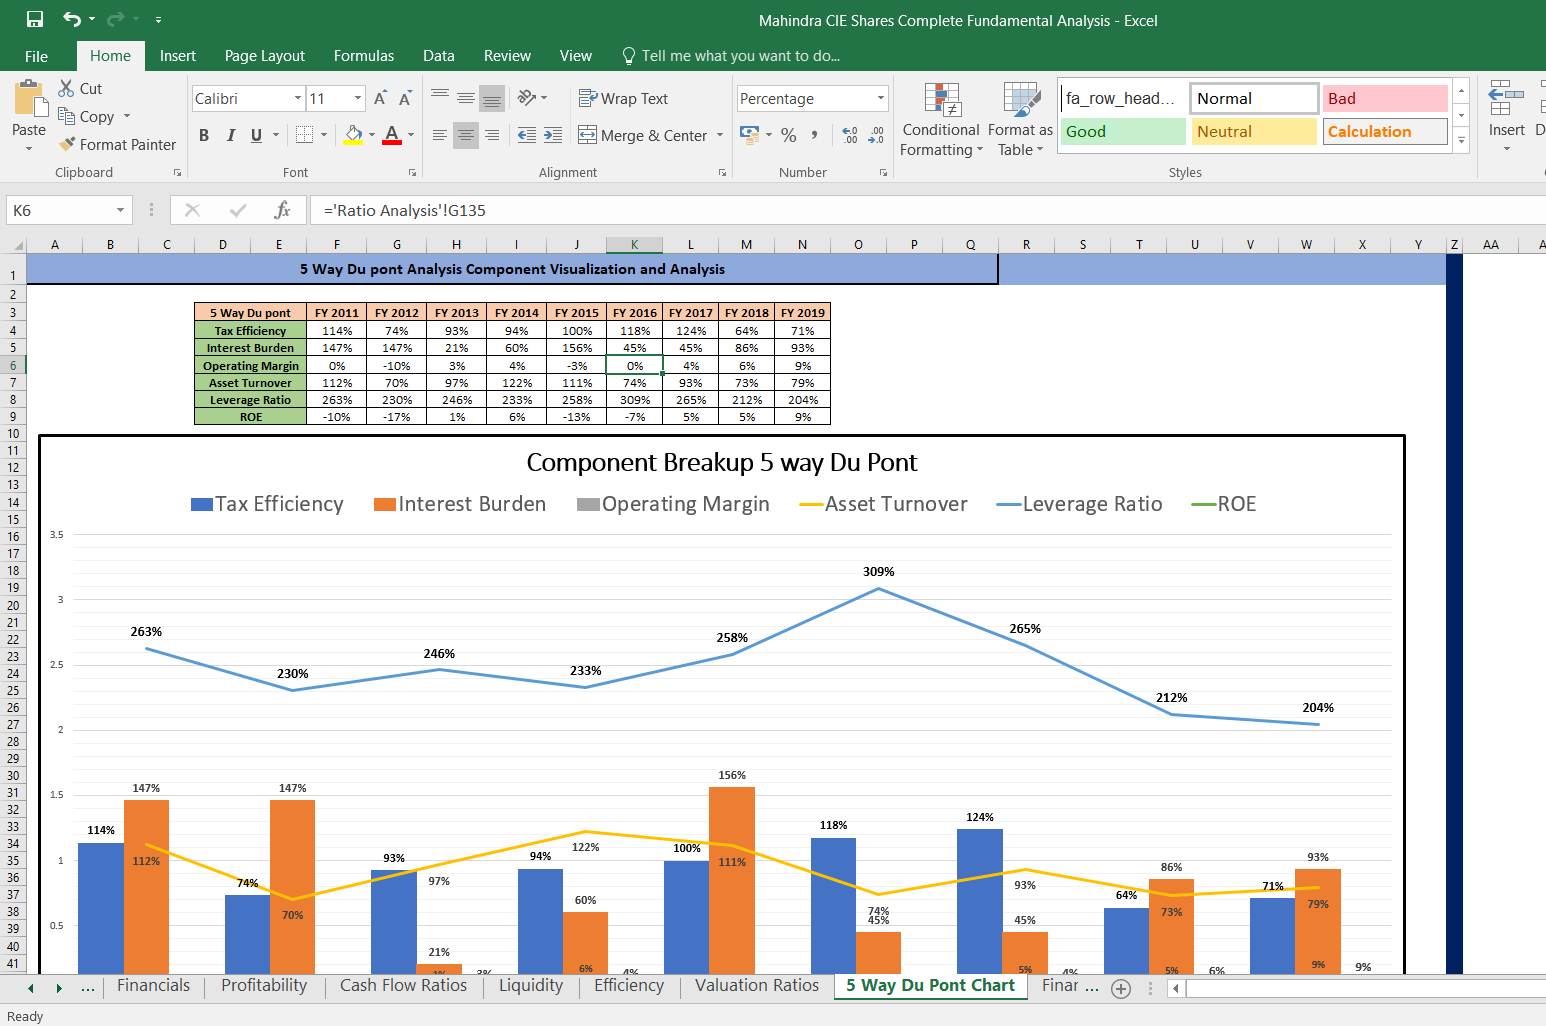Apply the Calculation cell style
The image size is (1546, 1026).
1385,131
